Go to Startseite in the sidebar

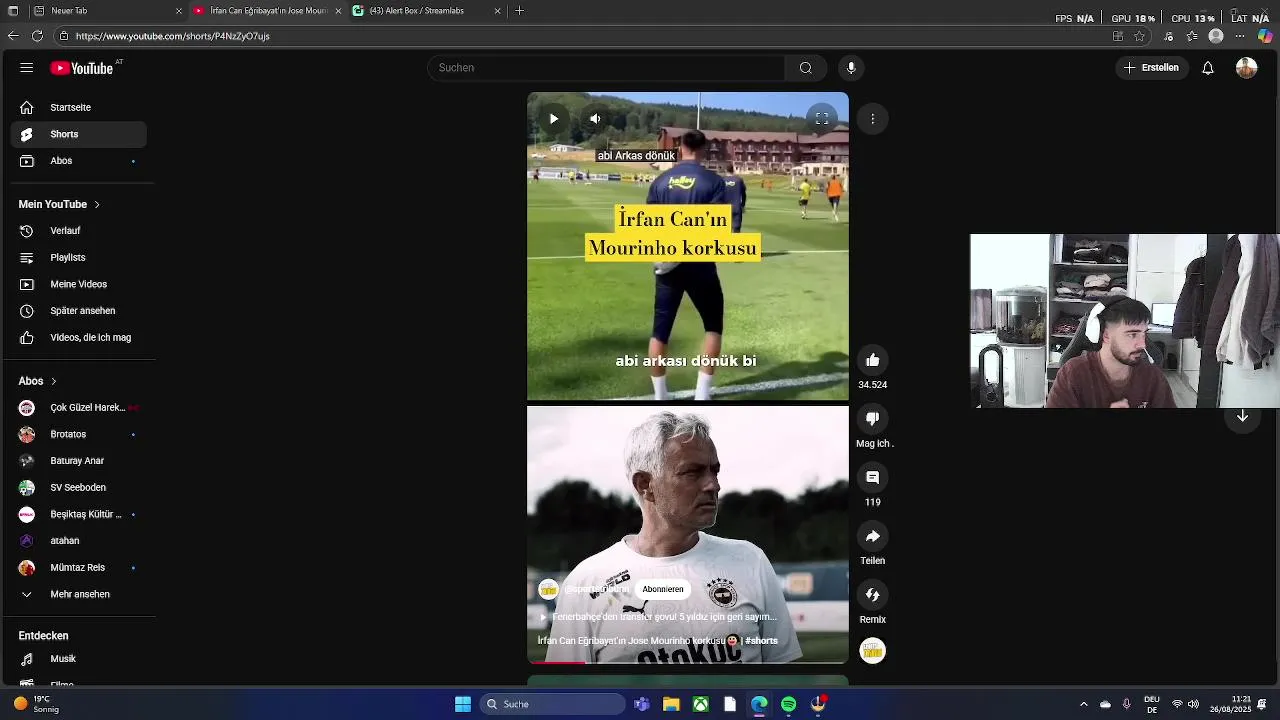[79, 107]
